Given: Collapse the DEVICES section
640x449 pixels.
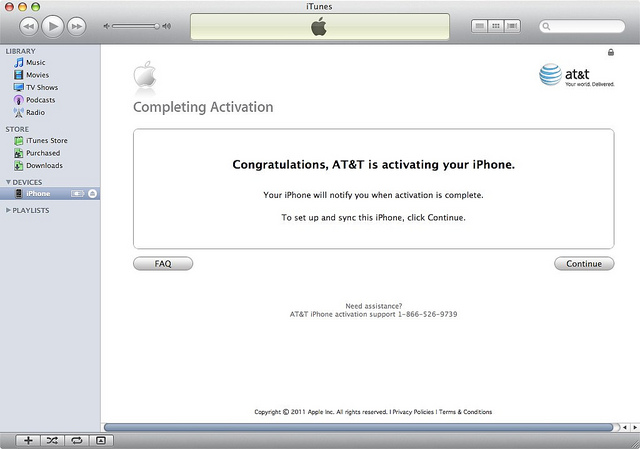Looking at the screenshot, I should [8, 182].
